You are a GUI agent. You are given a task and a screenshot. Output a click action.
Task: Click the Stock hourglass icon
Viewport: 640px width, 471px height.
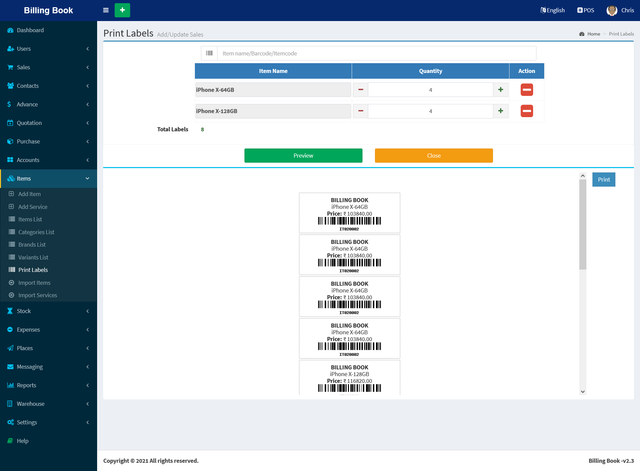[x=10, y=311]
